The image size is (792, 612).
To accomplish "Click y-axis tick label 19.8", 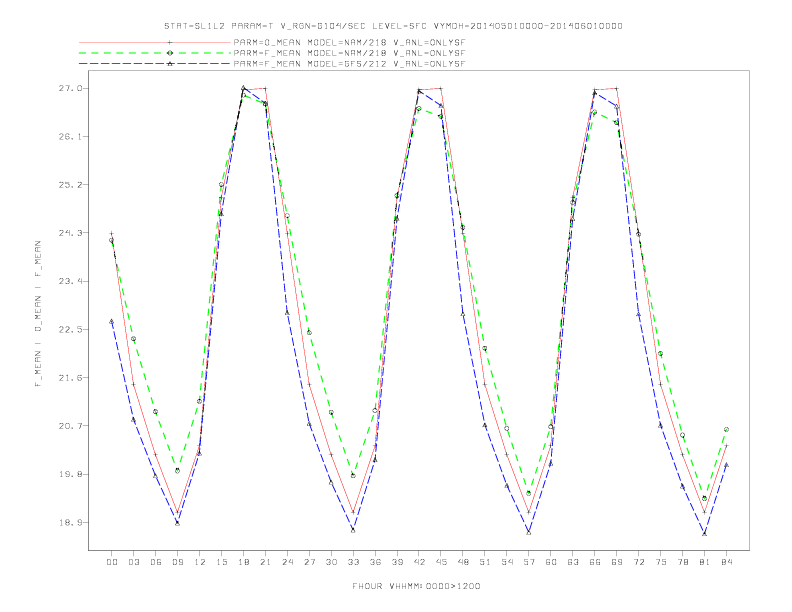I will click(x=70, y=474).
